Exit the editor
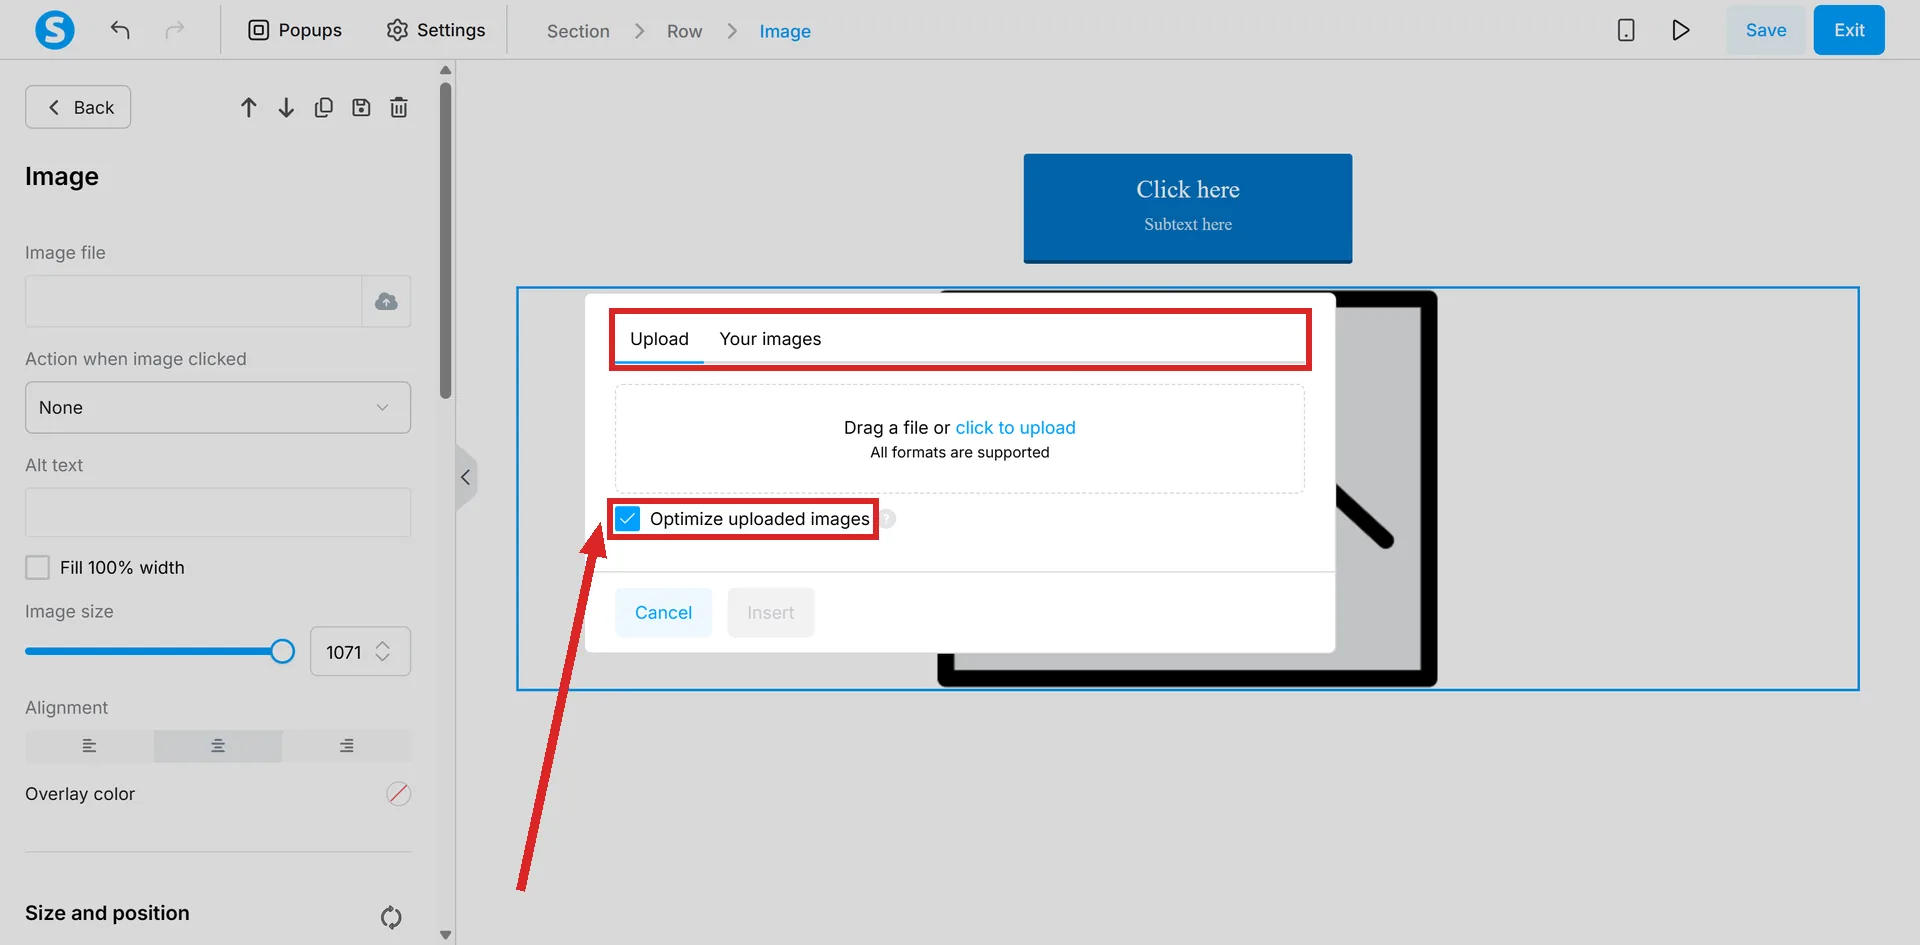This screenshot has width=1920, height=945. pyautogui.click(x=1849, y=30)
